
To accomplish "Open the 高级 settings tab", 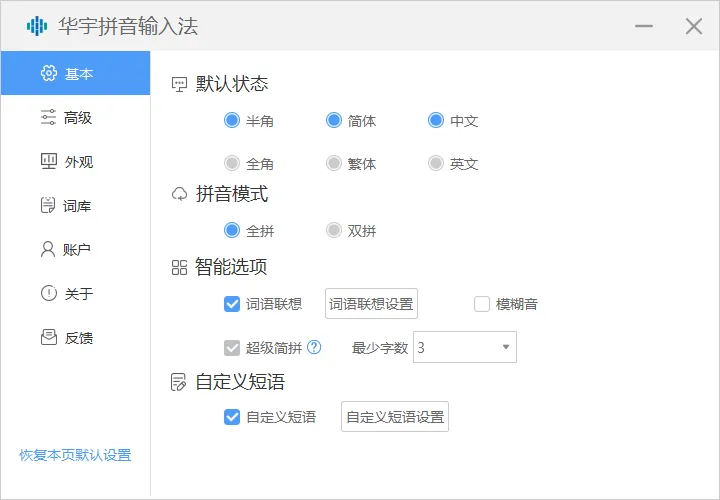I will coord(75,117).
